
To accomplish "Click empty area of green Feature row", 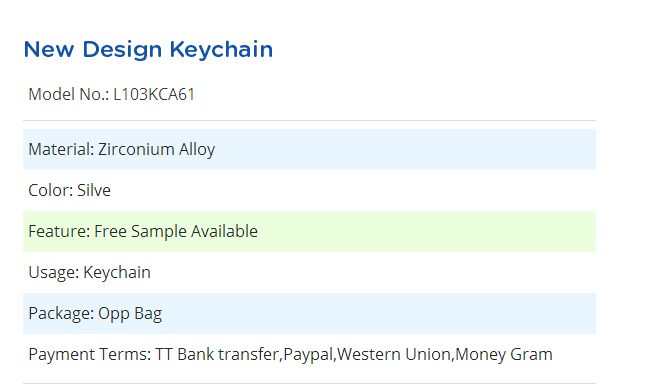I will pos(425,231).
